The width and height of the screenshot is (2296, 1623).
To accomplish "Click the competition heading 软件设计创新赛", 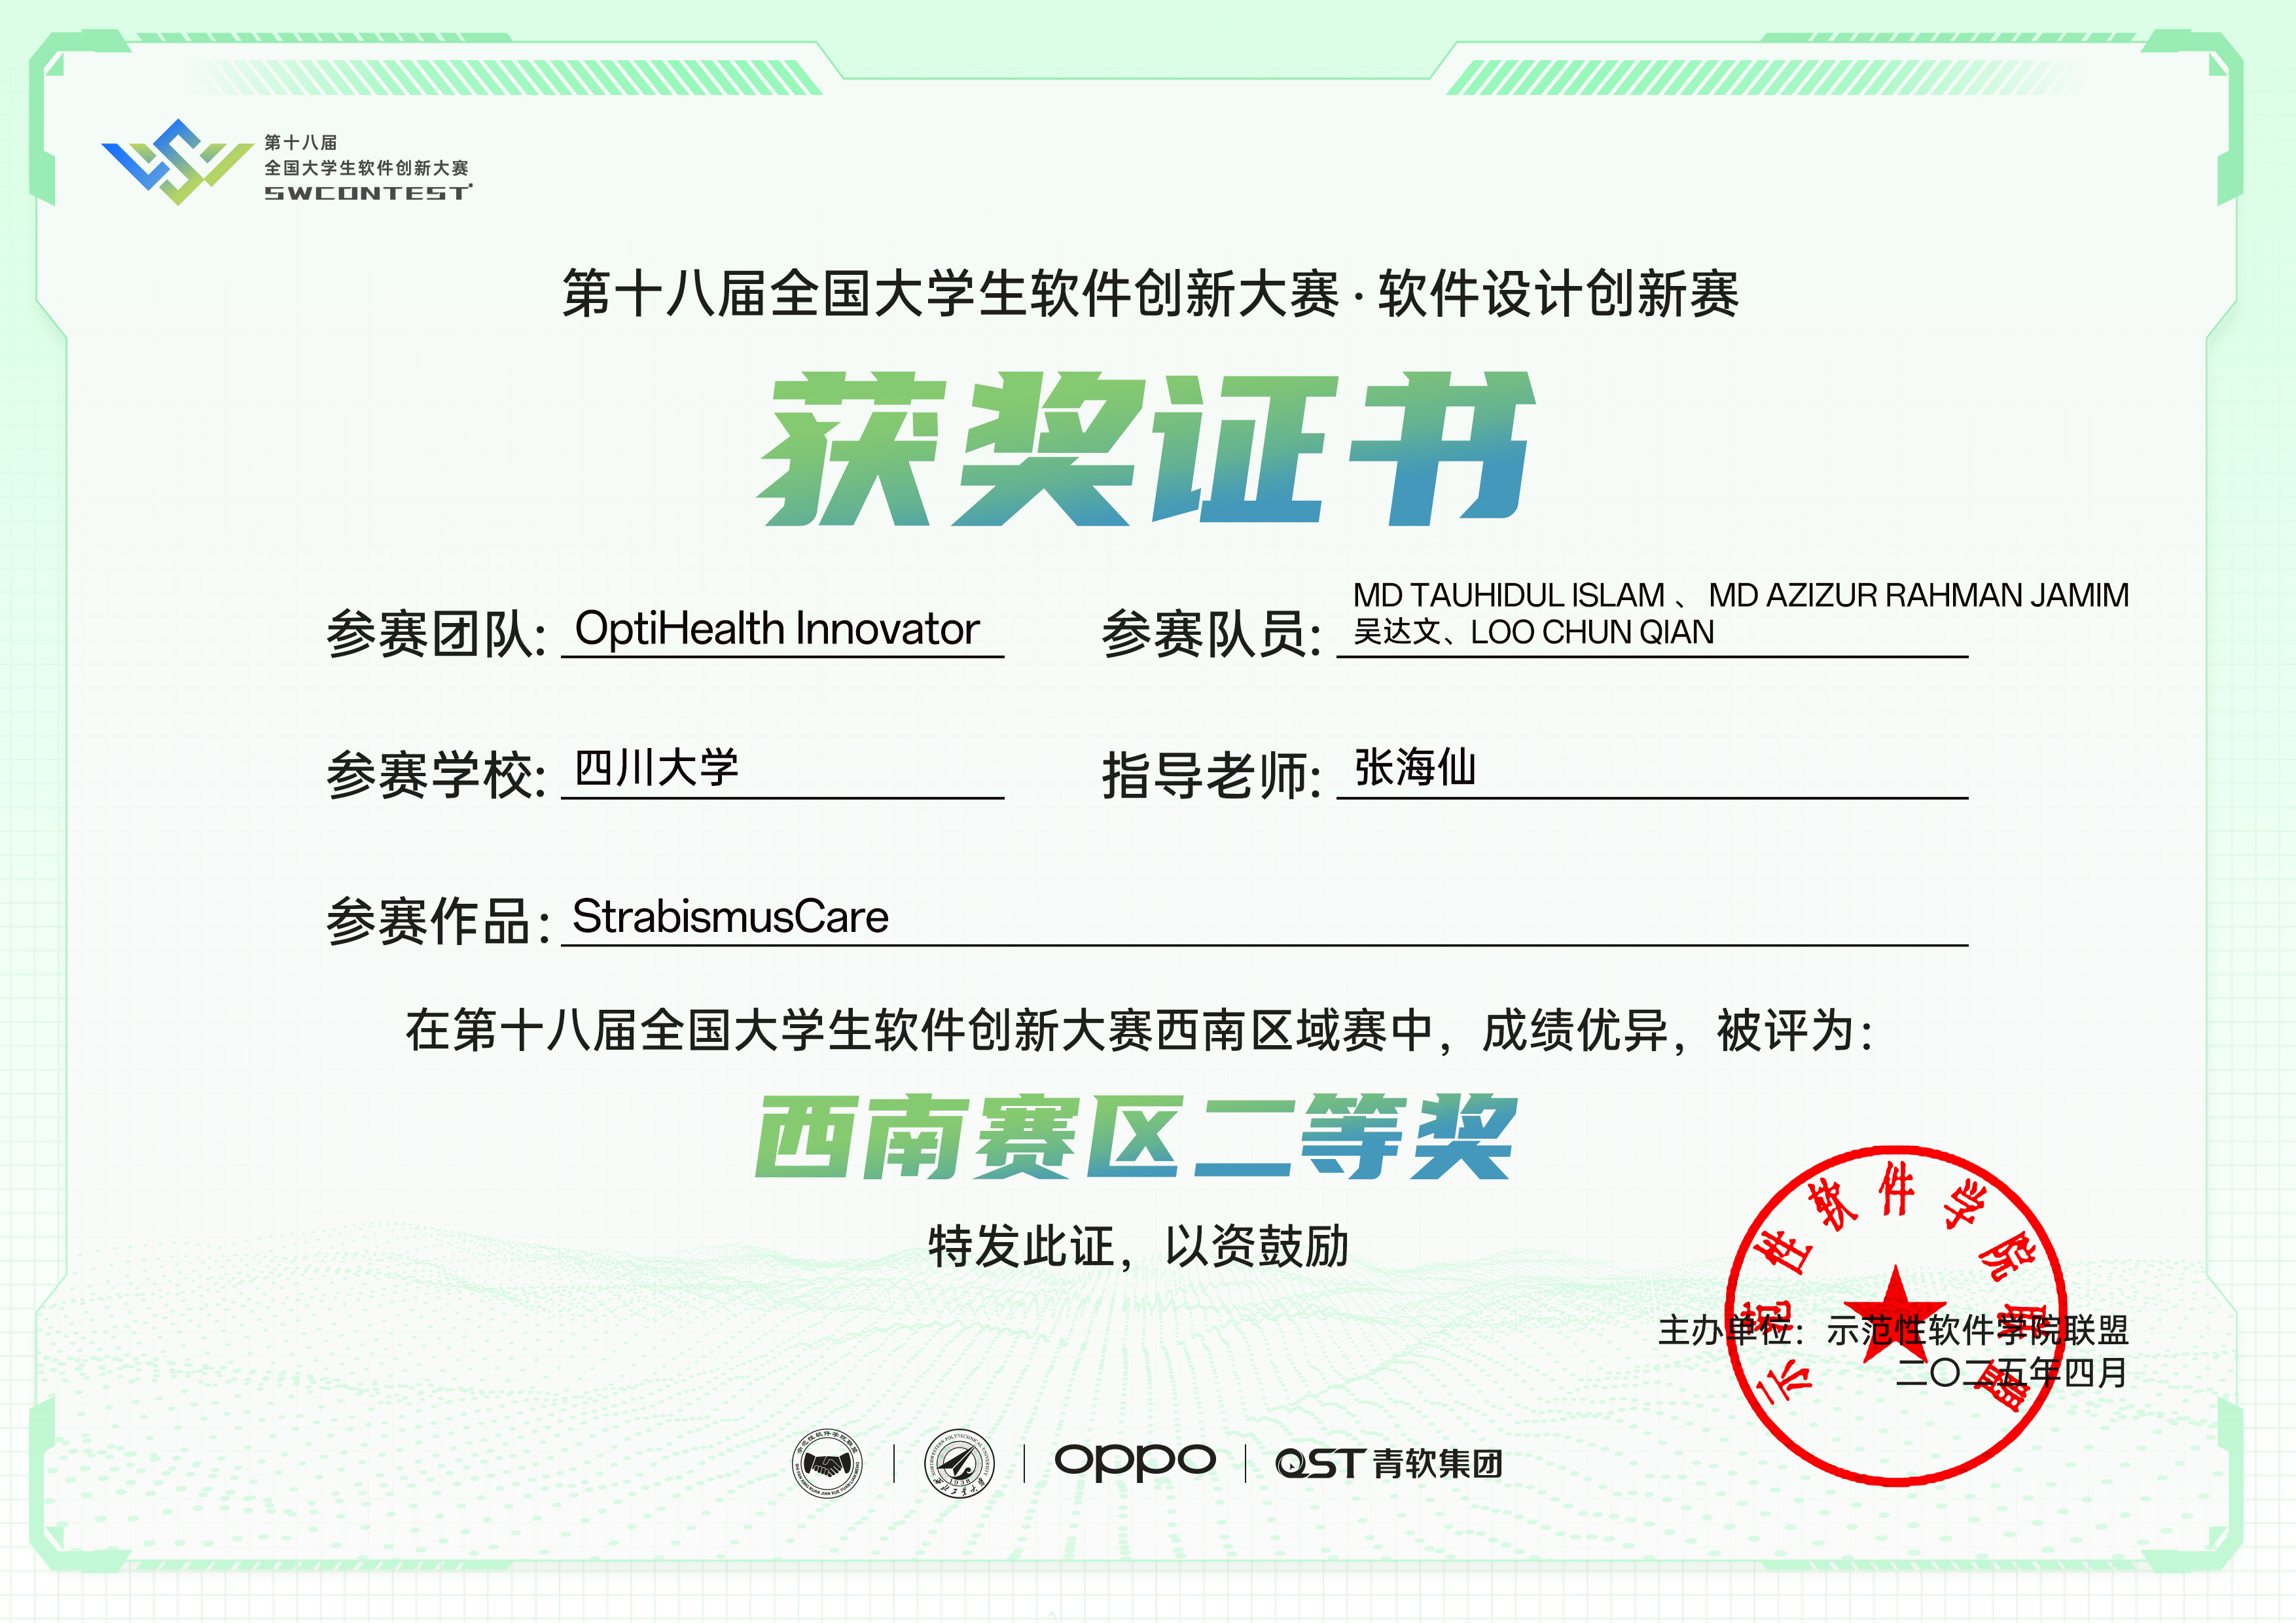I will pyautogui.click(x=1558, y=294).
